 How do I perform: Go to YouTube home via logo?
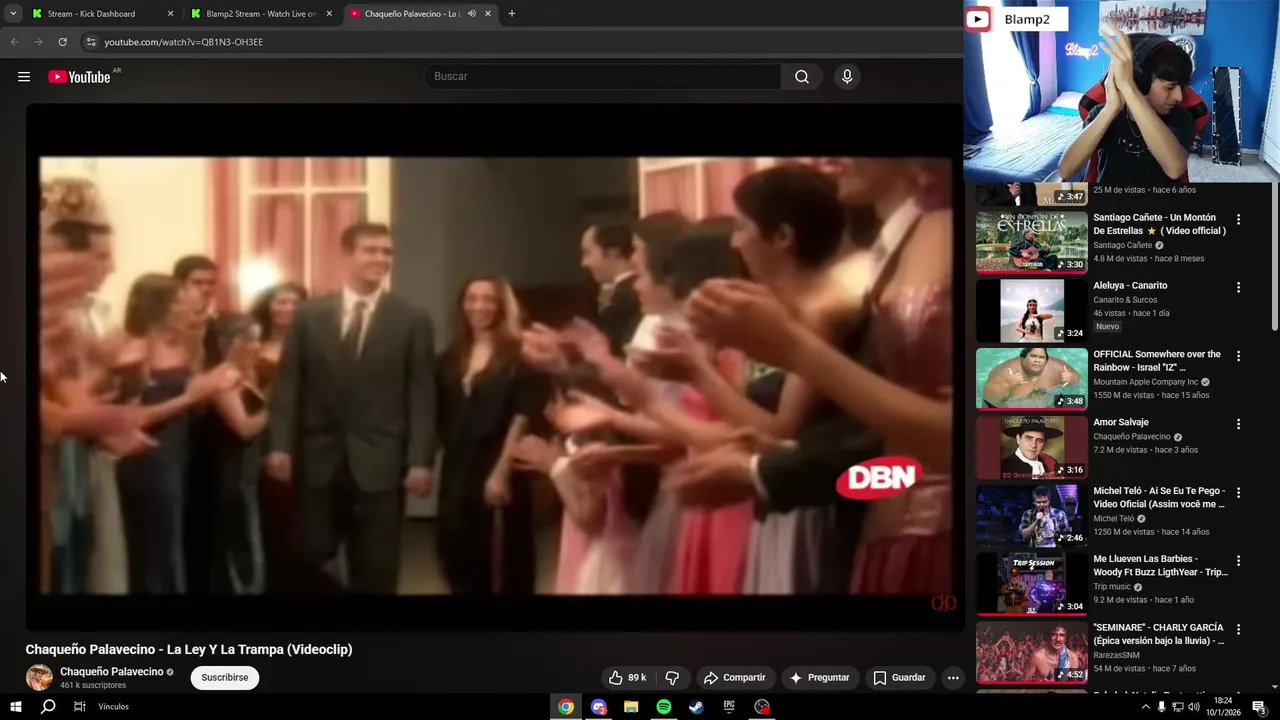point(79,77)
